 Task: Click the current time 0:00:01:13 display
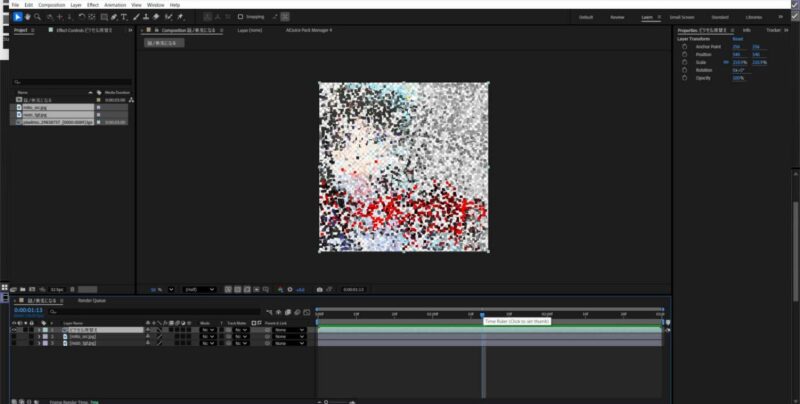click(29, 310)
